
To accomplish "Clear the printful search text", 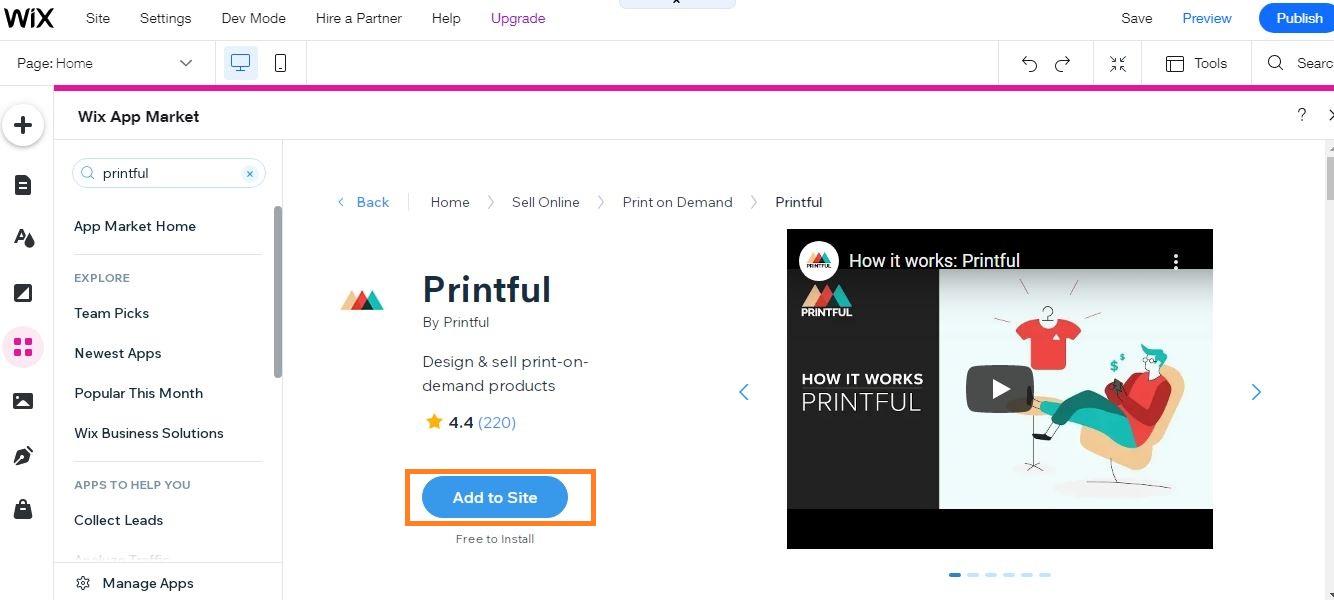I will (x=250, y=173).
